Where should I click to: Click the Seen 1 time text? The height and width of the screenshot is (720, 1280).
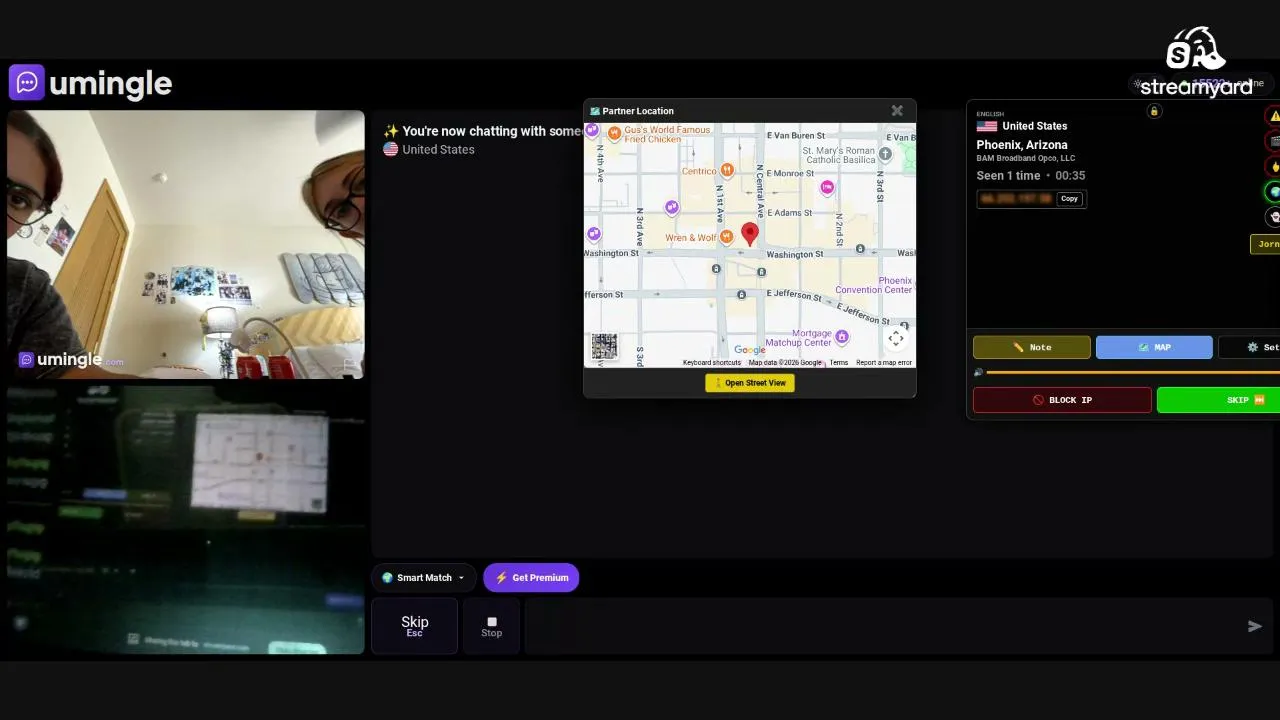(1008, 176)
